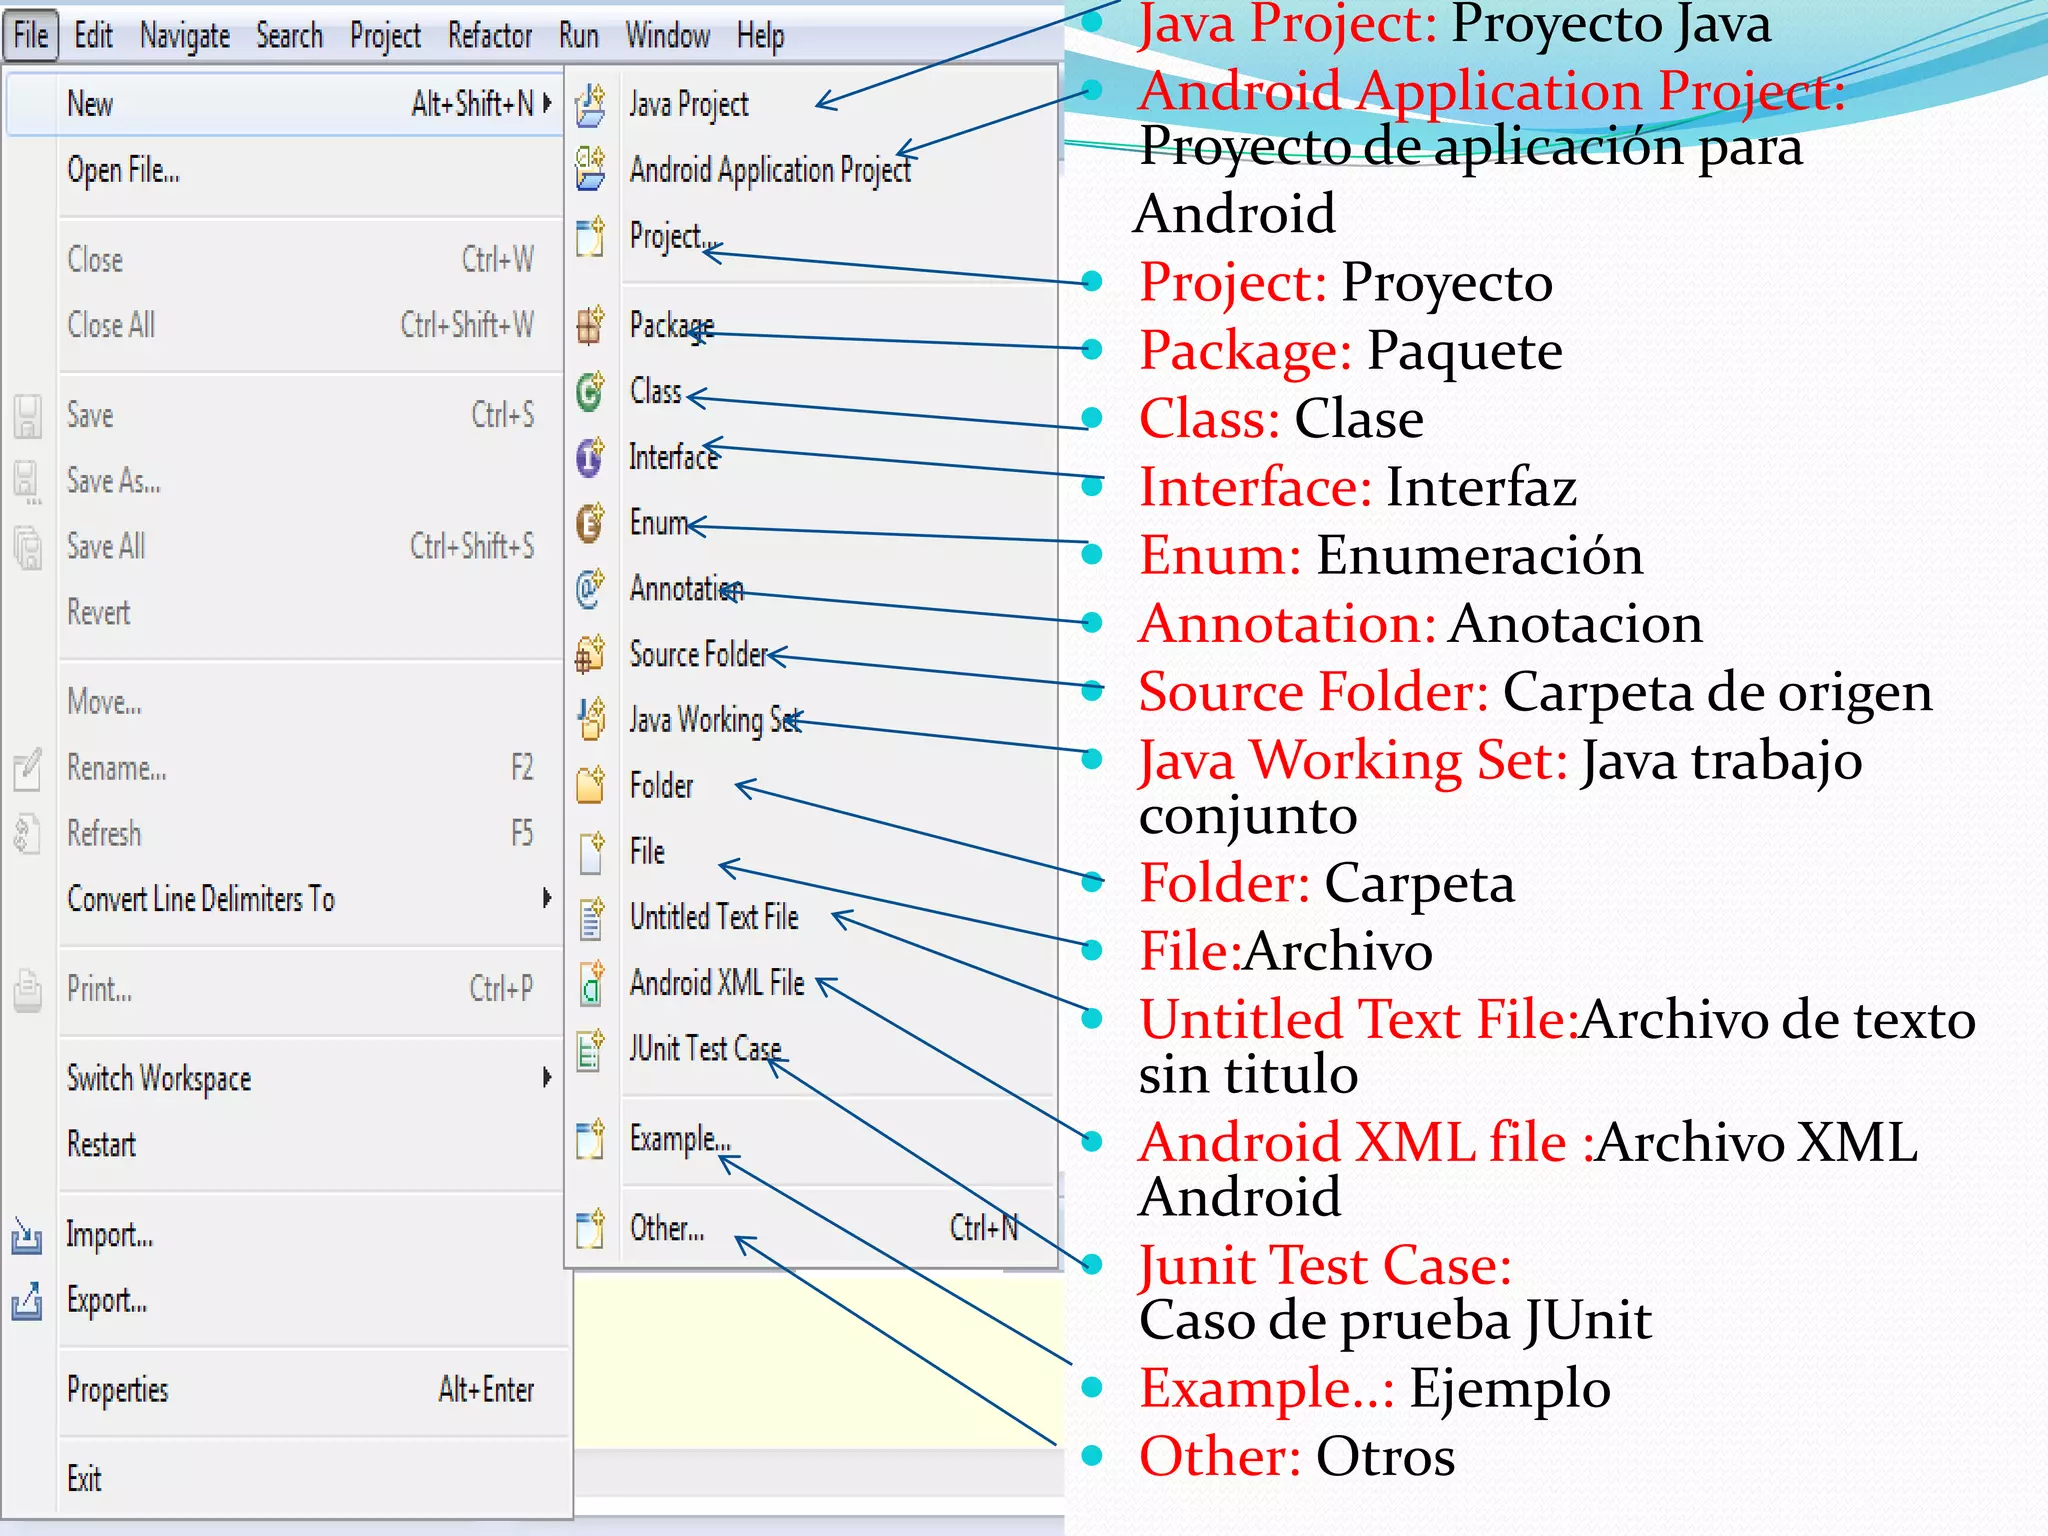Click the Java Project icon in submenu
This screenshot has width=2048, height=1536.
(590, 105)
